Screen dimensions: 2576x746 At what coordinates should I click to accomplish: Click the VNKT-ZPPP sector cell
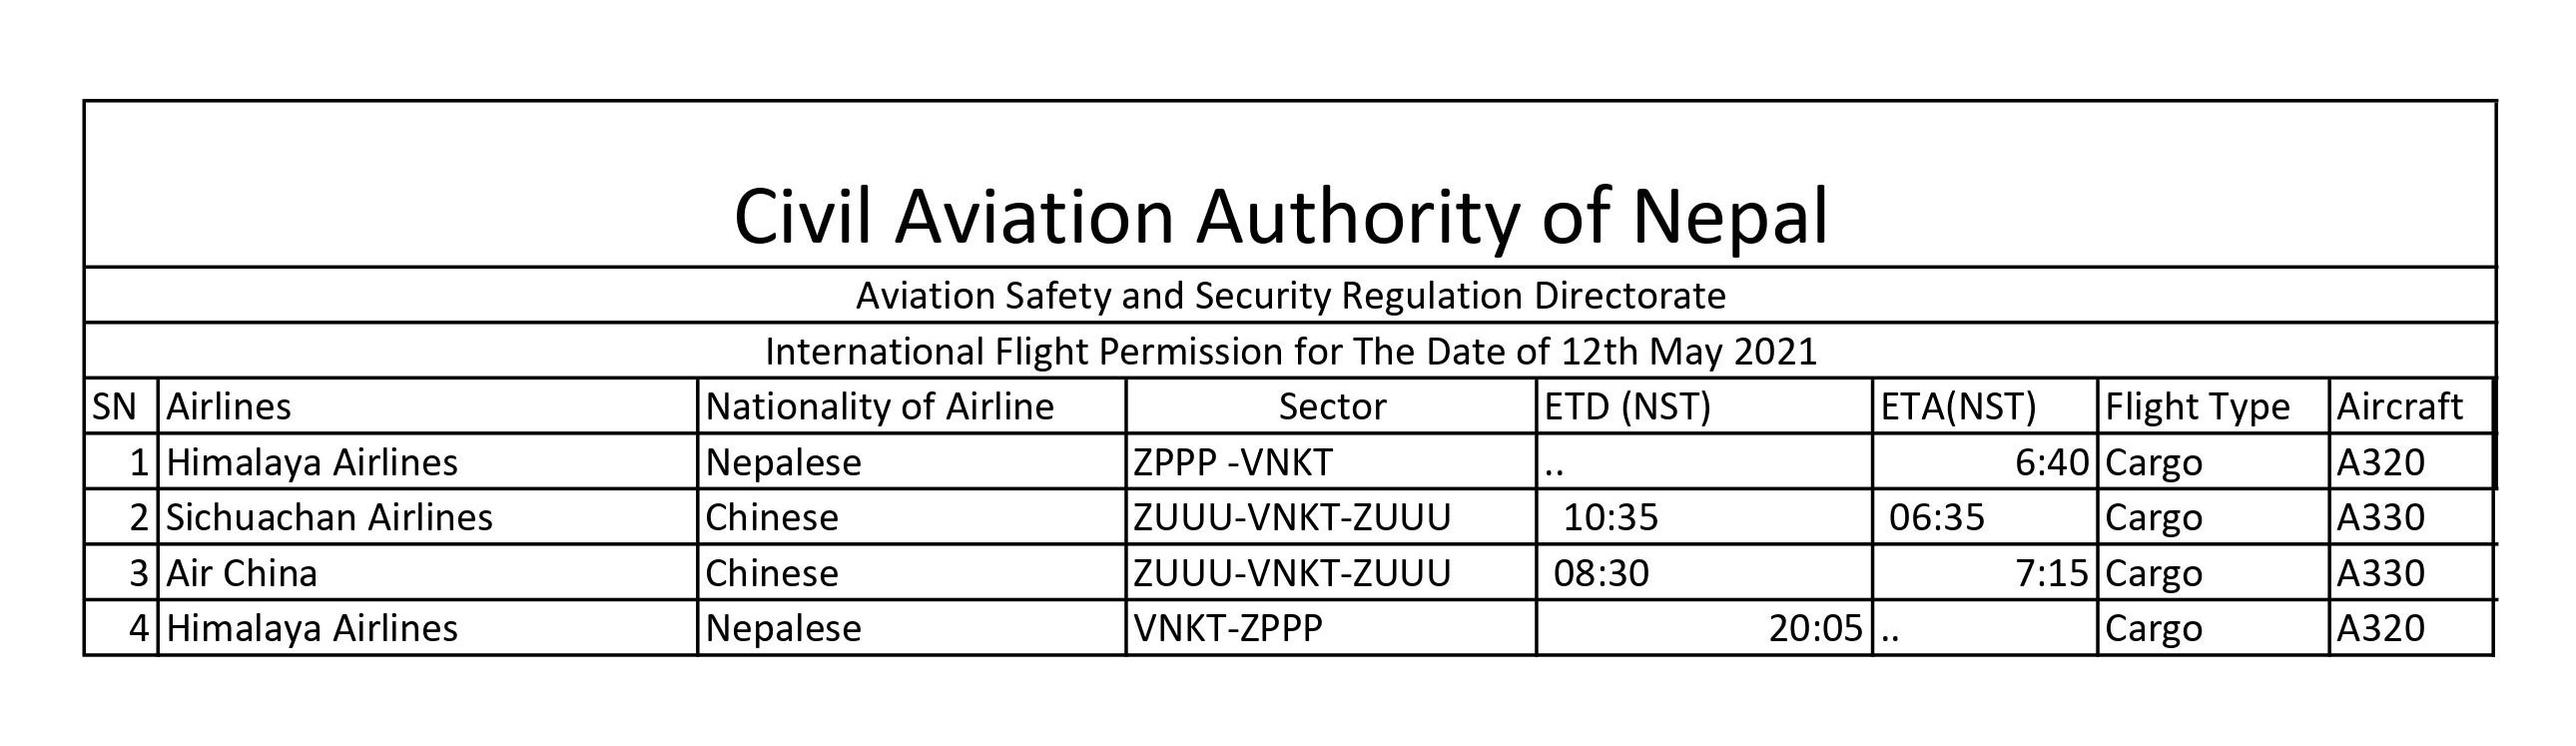(x=1228, y=629)
